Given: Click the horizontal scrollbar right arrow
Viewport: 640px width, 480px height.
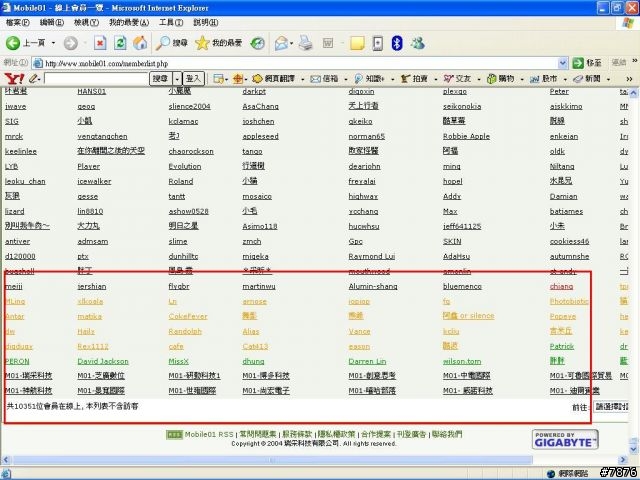Looking at the screenshot, I should pyautogui.click(x=623, y=460).
